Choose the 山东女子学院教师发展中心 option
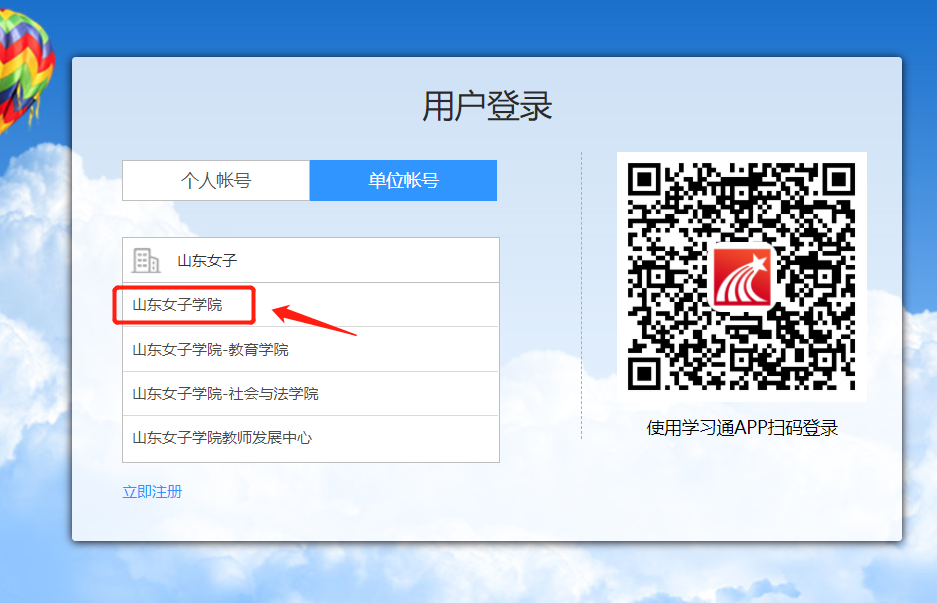Image resolution: width=937 pixels, height=603 pixels. pyautogui.click(x=222, y=438)
